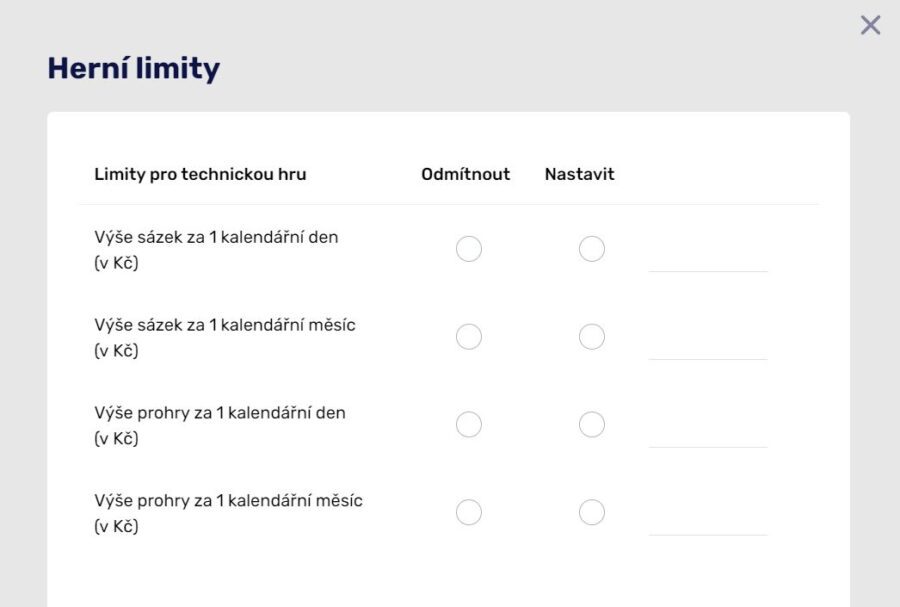Click the Nastavit column header
Screen dimensions: 900x607
tap(579, 174)
